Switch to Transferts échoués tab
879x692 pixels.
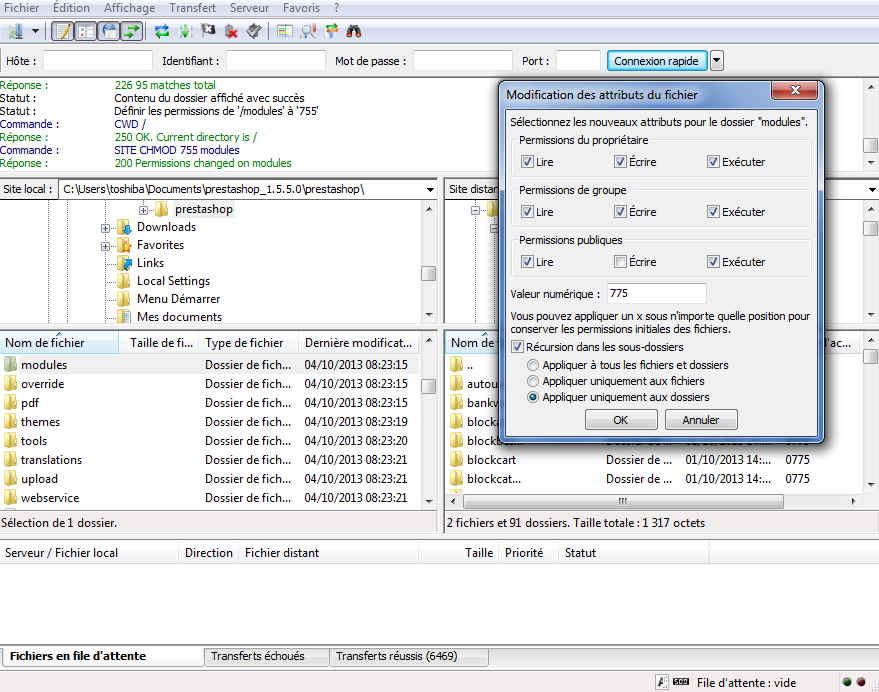click(267, 656)
